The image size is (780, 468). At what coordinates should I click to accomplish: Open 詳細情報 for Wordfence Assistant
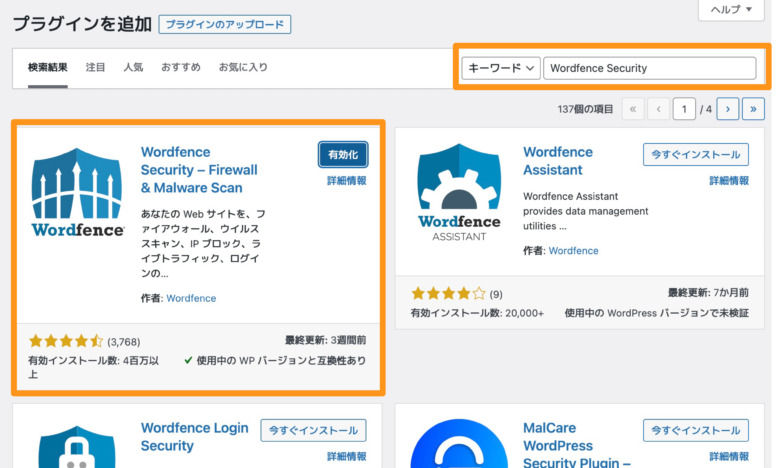click(729, 181)
